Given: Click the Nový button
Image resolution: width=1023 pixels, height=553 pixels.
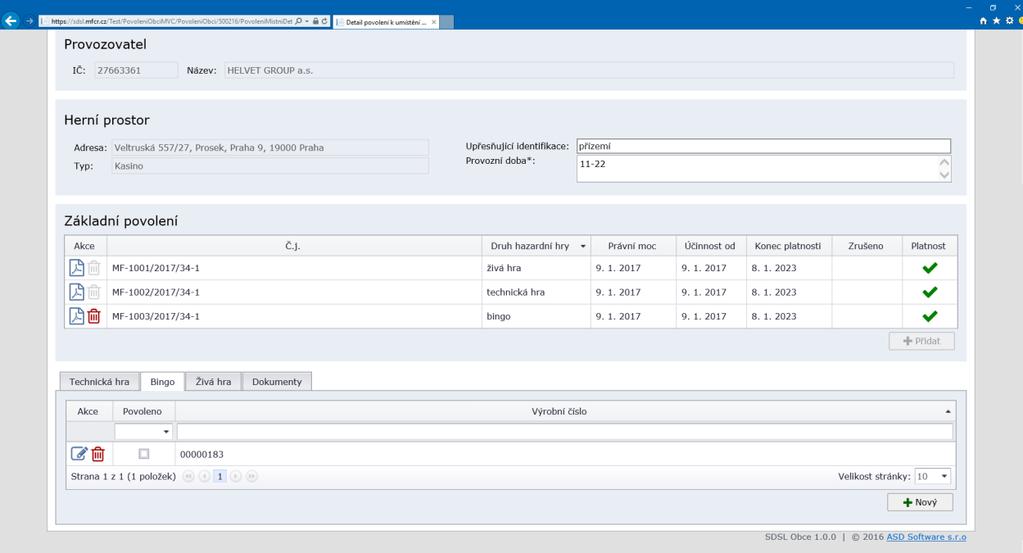Looking at the screenshot, I should pos(920,502).
